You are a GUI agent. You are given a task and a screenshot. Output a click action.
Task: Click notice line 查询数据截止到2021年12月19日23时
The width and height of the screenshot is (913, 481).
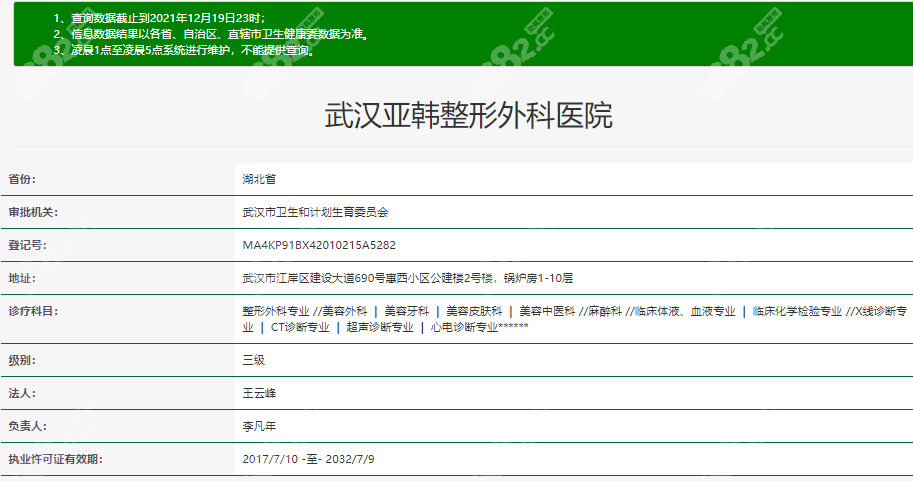160,18
